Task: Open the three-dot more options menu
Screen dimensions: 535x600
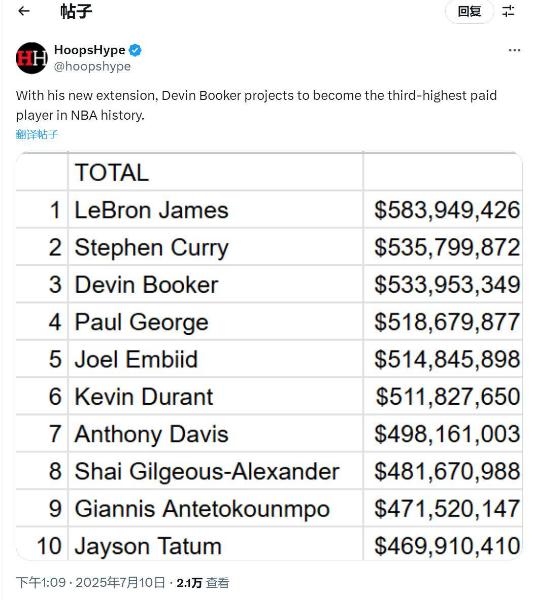Action: tap(514, 50)
